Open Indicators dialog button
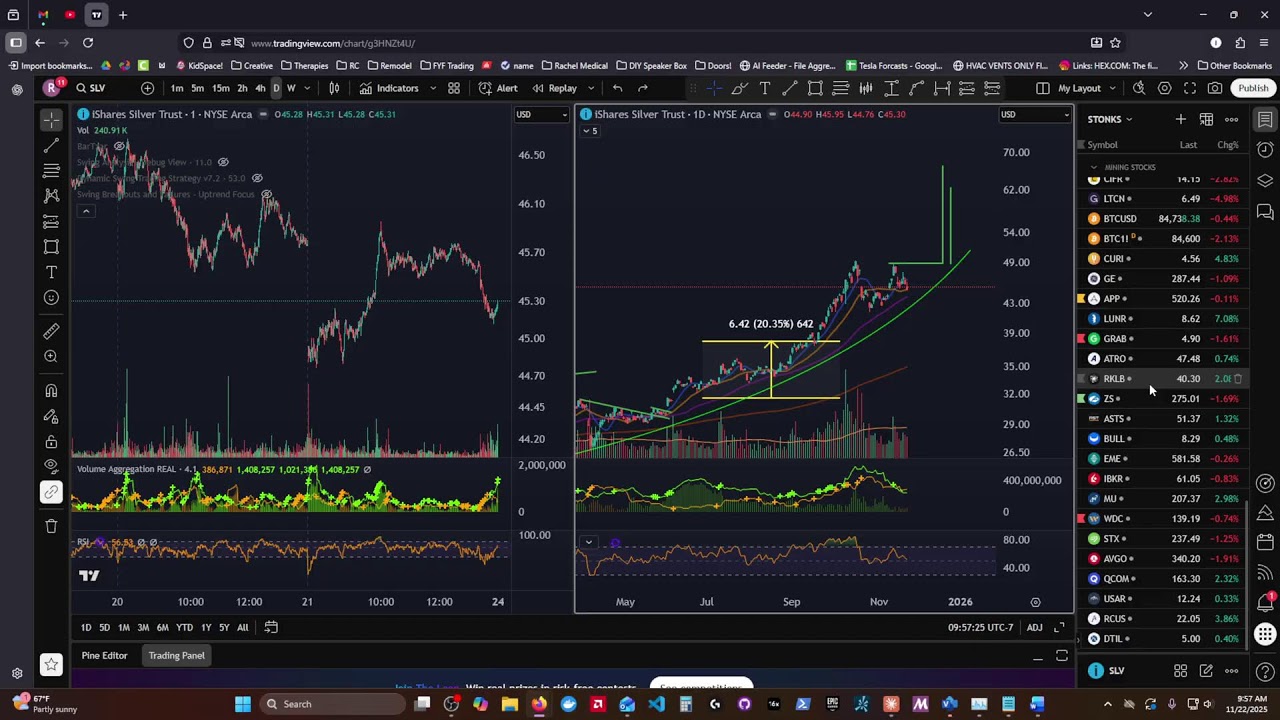 coord(389,88)
